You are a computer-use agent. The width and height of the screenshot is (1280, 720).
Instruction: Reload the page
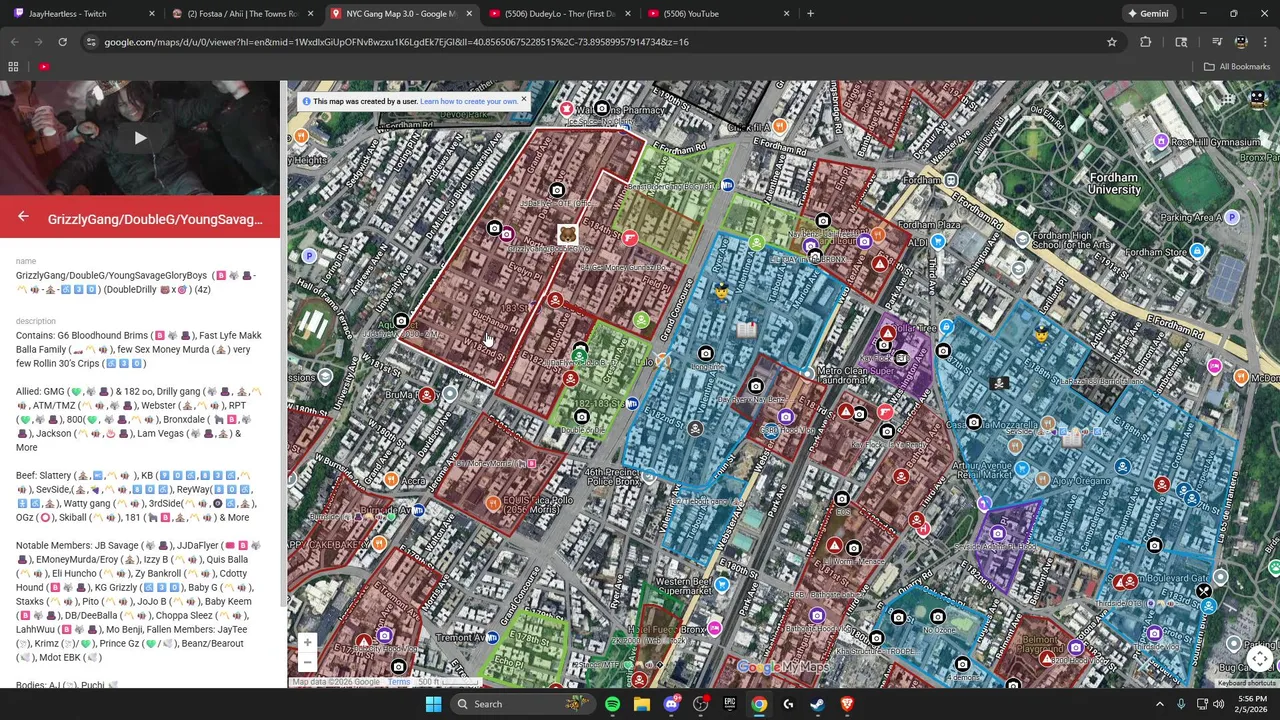pyautogui.click(x=62, y=42)
